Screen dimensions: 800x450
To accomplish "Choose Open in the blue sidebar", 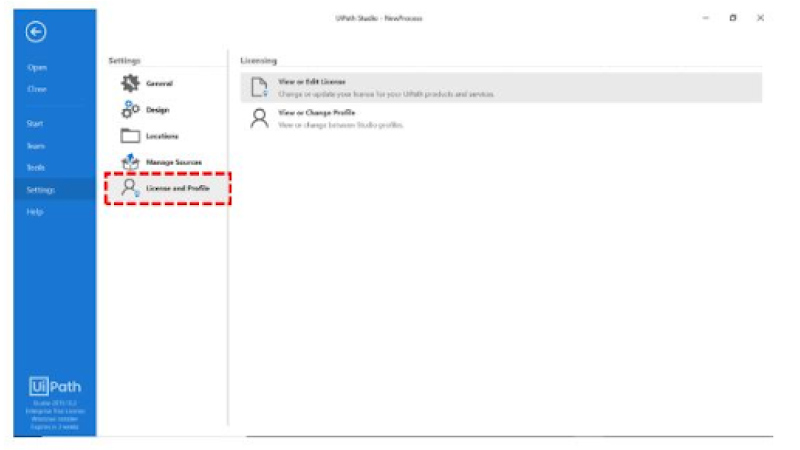I will [x=37, y=67].
